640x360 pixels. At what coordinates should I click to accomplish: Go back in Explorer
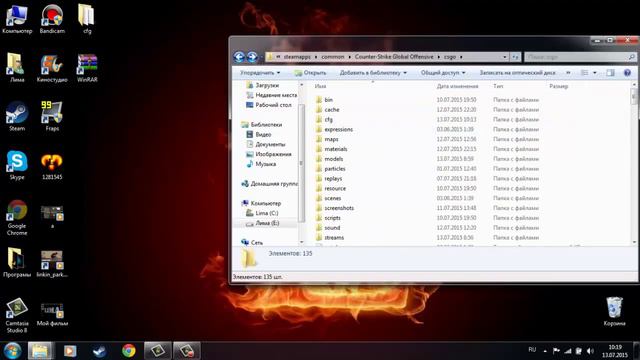239,57
